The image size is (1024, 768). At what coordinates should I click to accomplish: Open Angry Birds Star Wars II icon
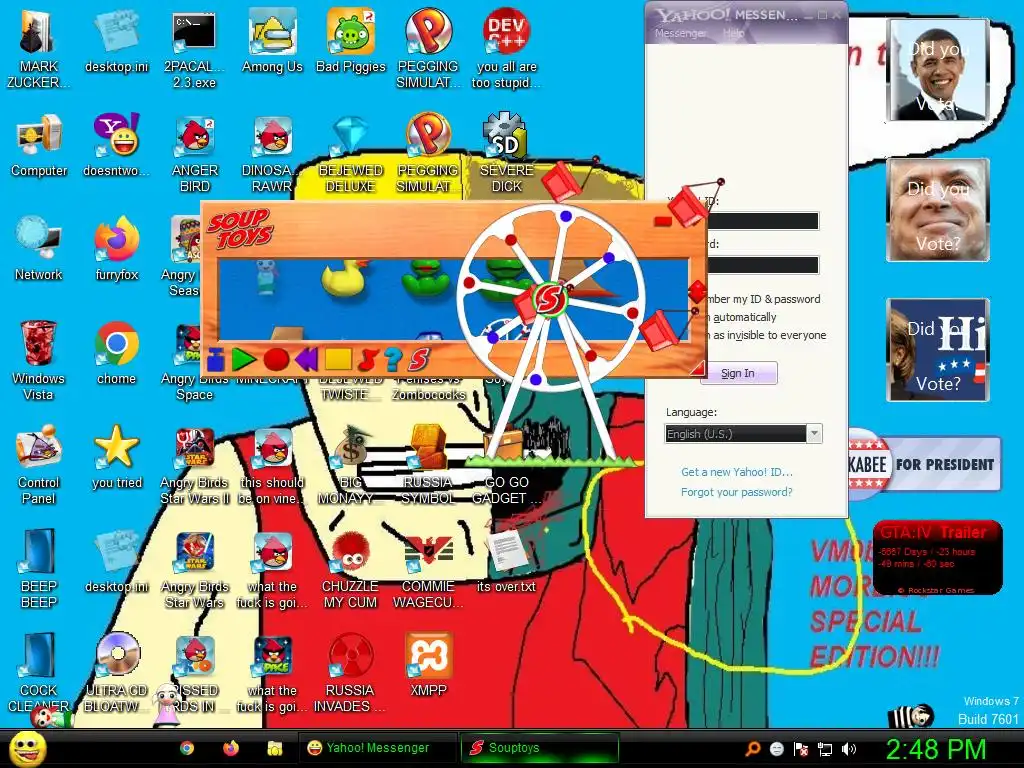pyautogui.click(x=194, y=465)
